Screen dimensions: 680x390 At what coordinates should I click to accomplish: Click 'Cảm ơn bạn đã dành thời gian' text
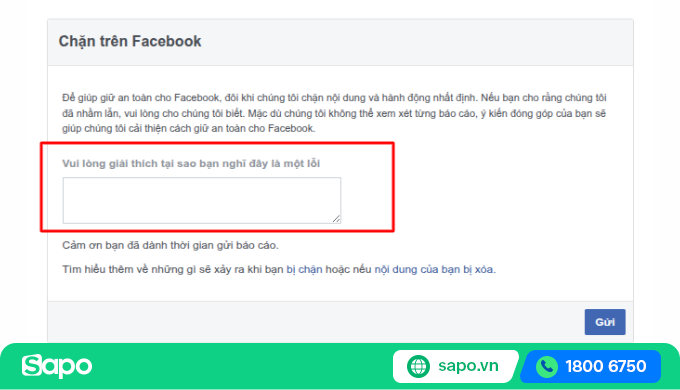tap(170, 245)
